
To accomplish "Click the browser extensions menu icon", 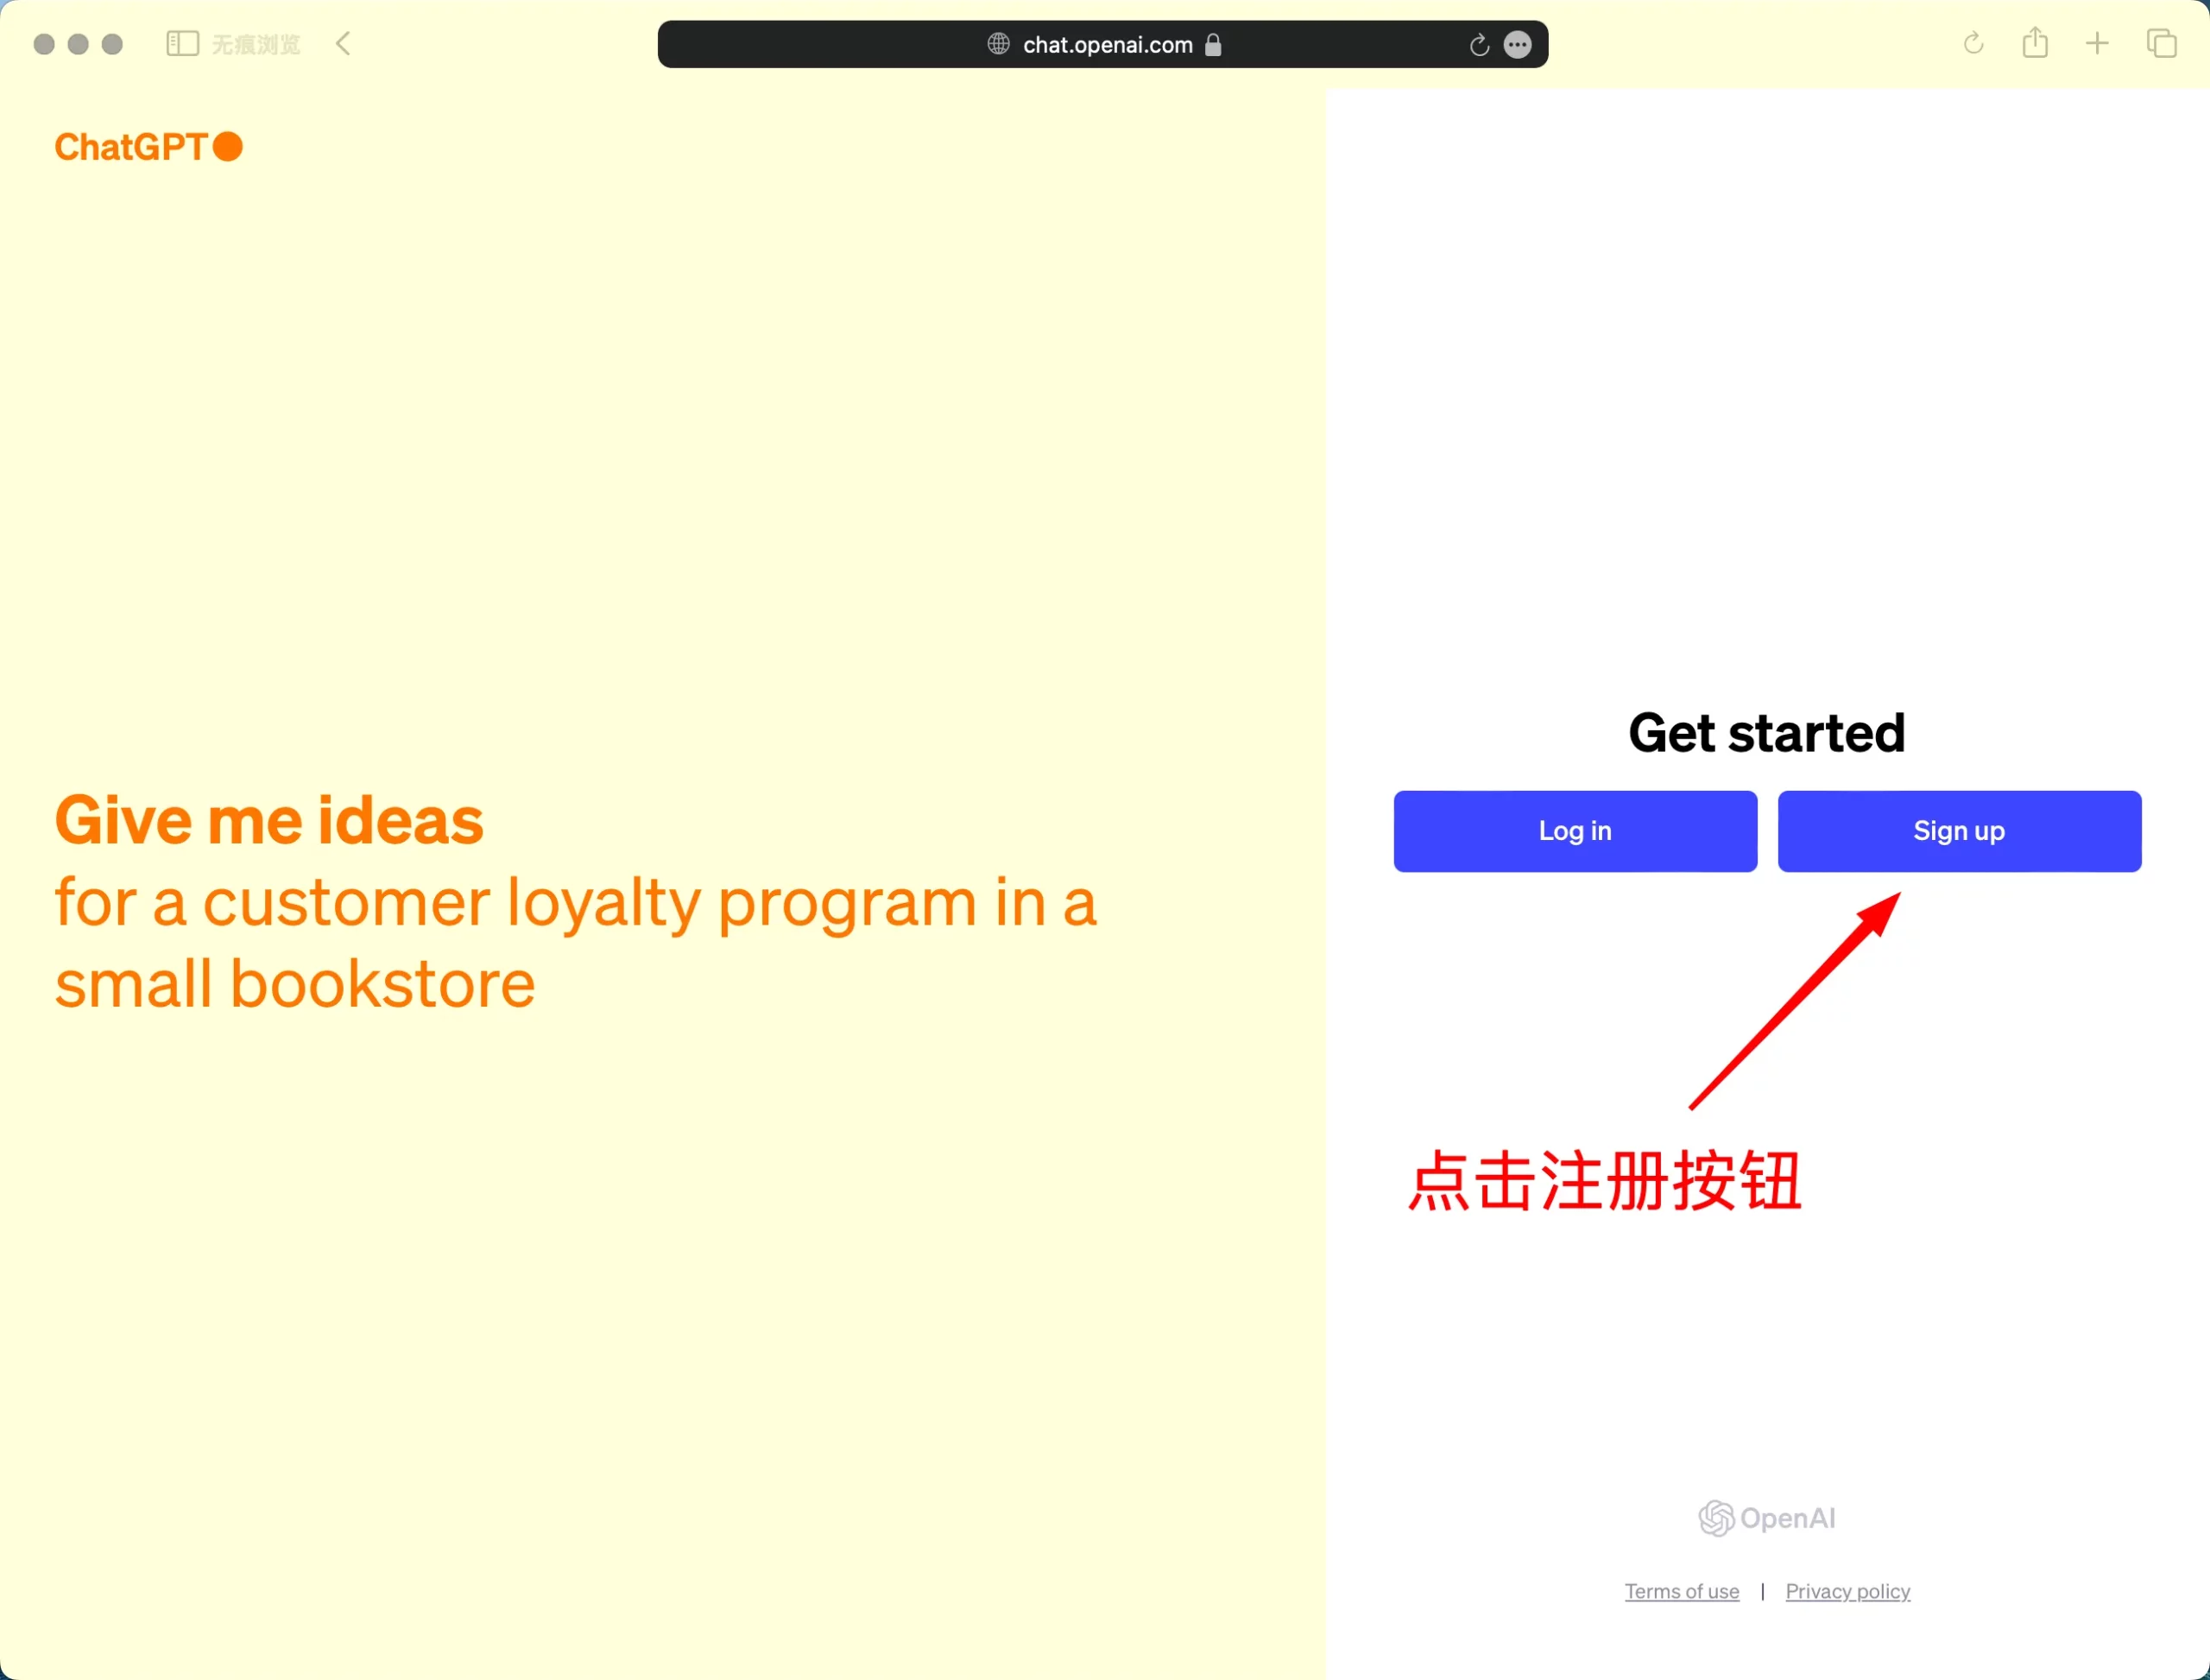I will 1519,44.
